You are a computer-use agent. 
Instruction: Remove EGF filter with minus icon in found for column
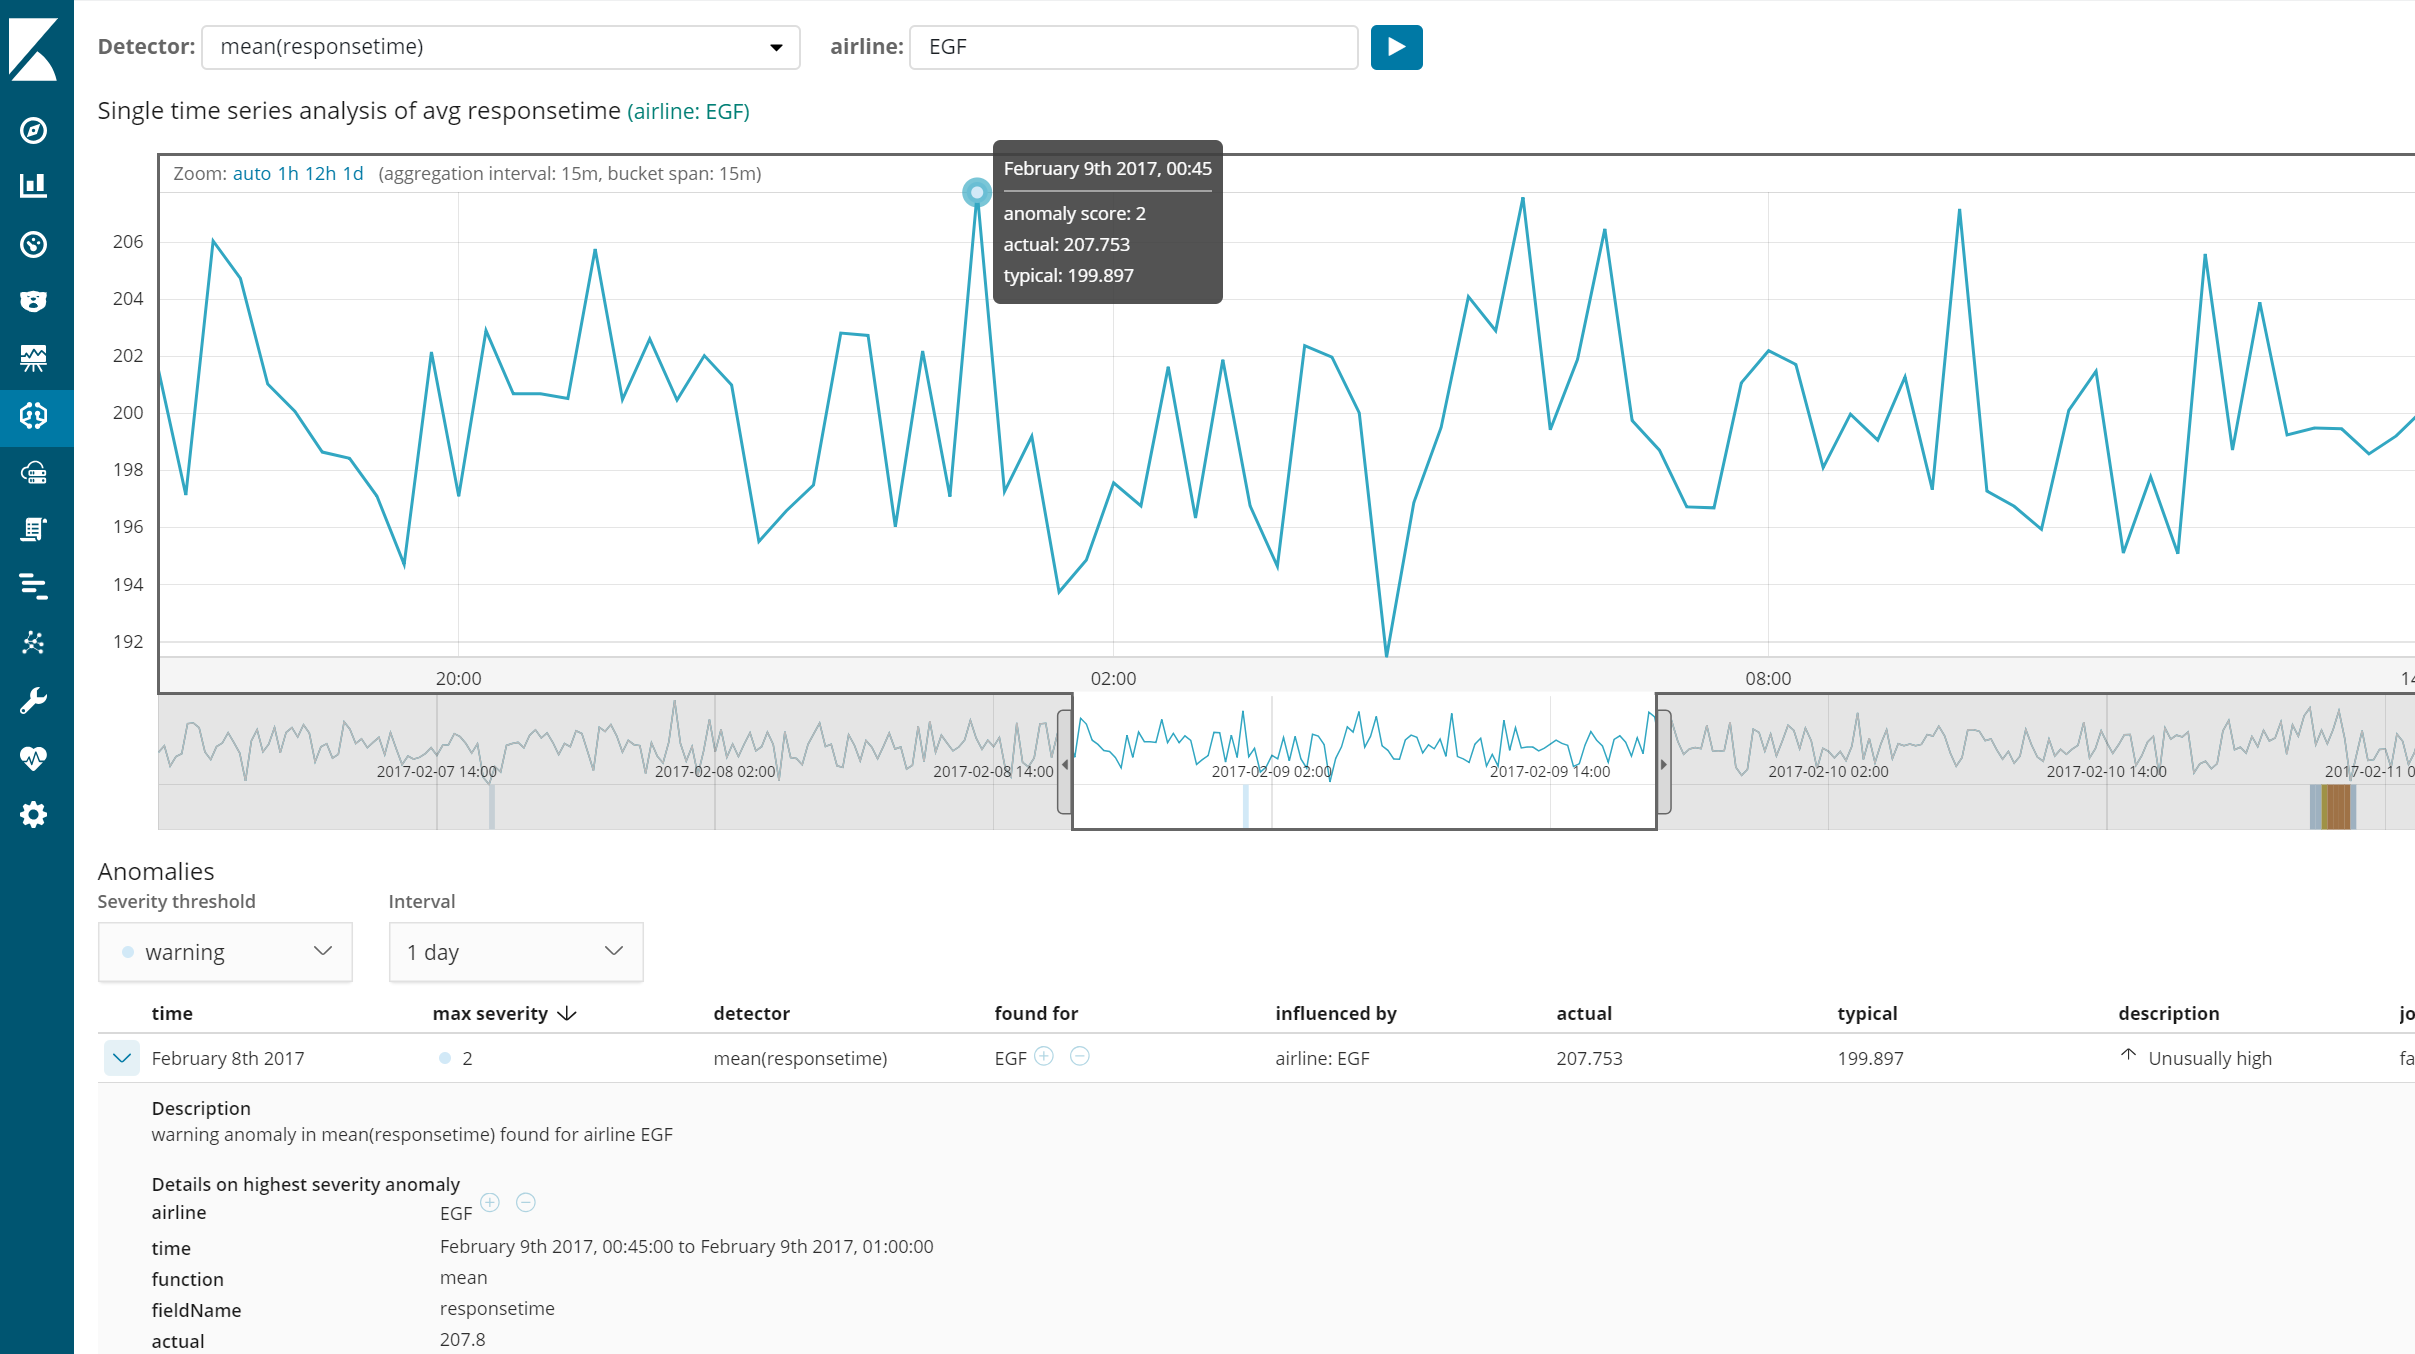1080,1056
